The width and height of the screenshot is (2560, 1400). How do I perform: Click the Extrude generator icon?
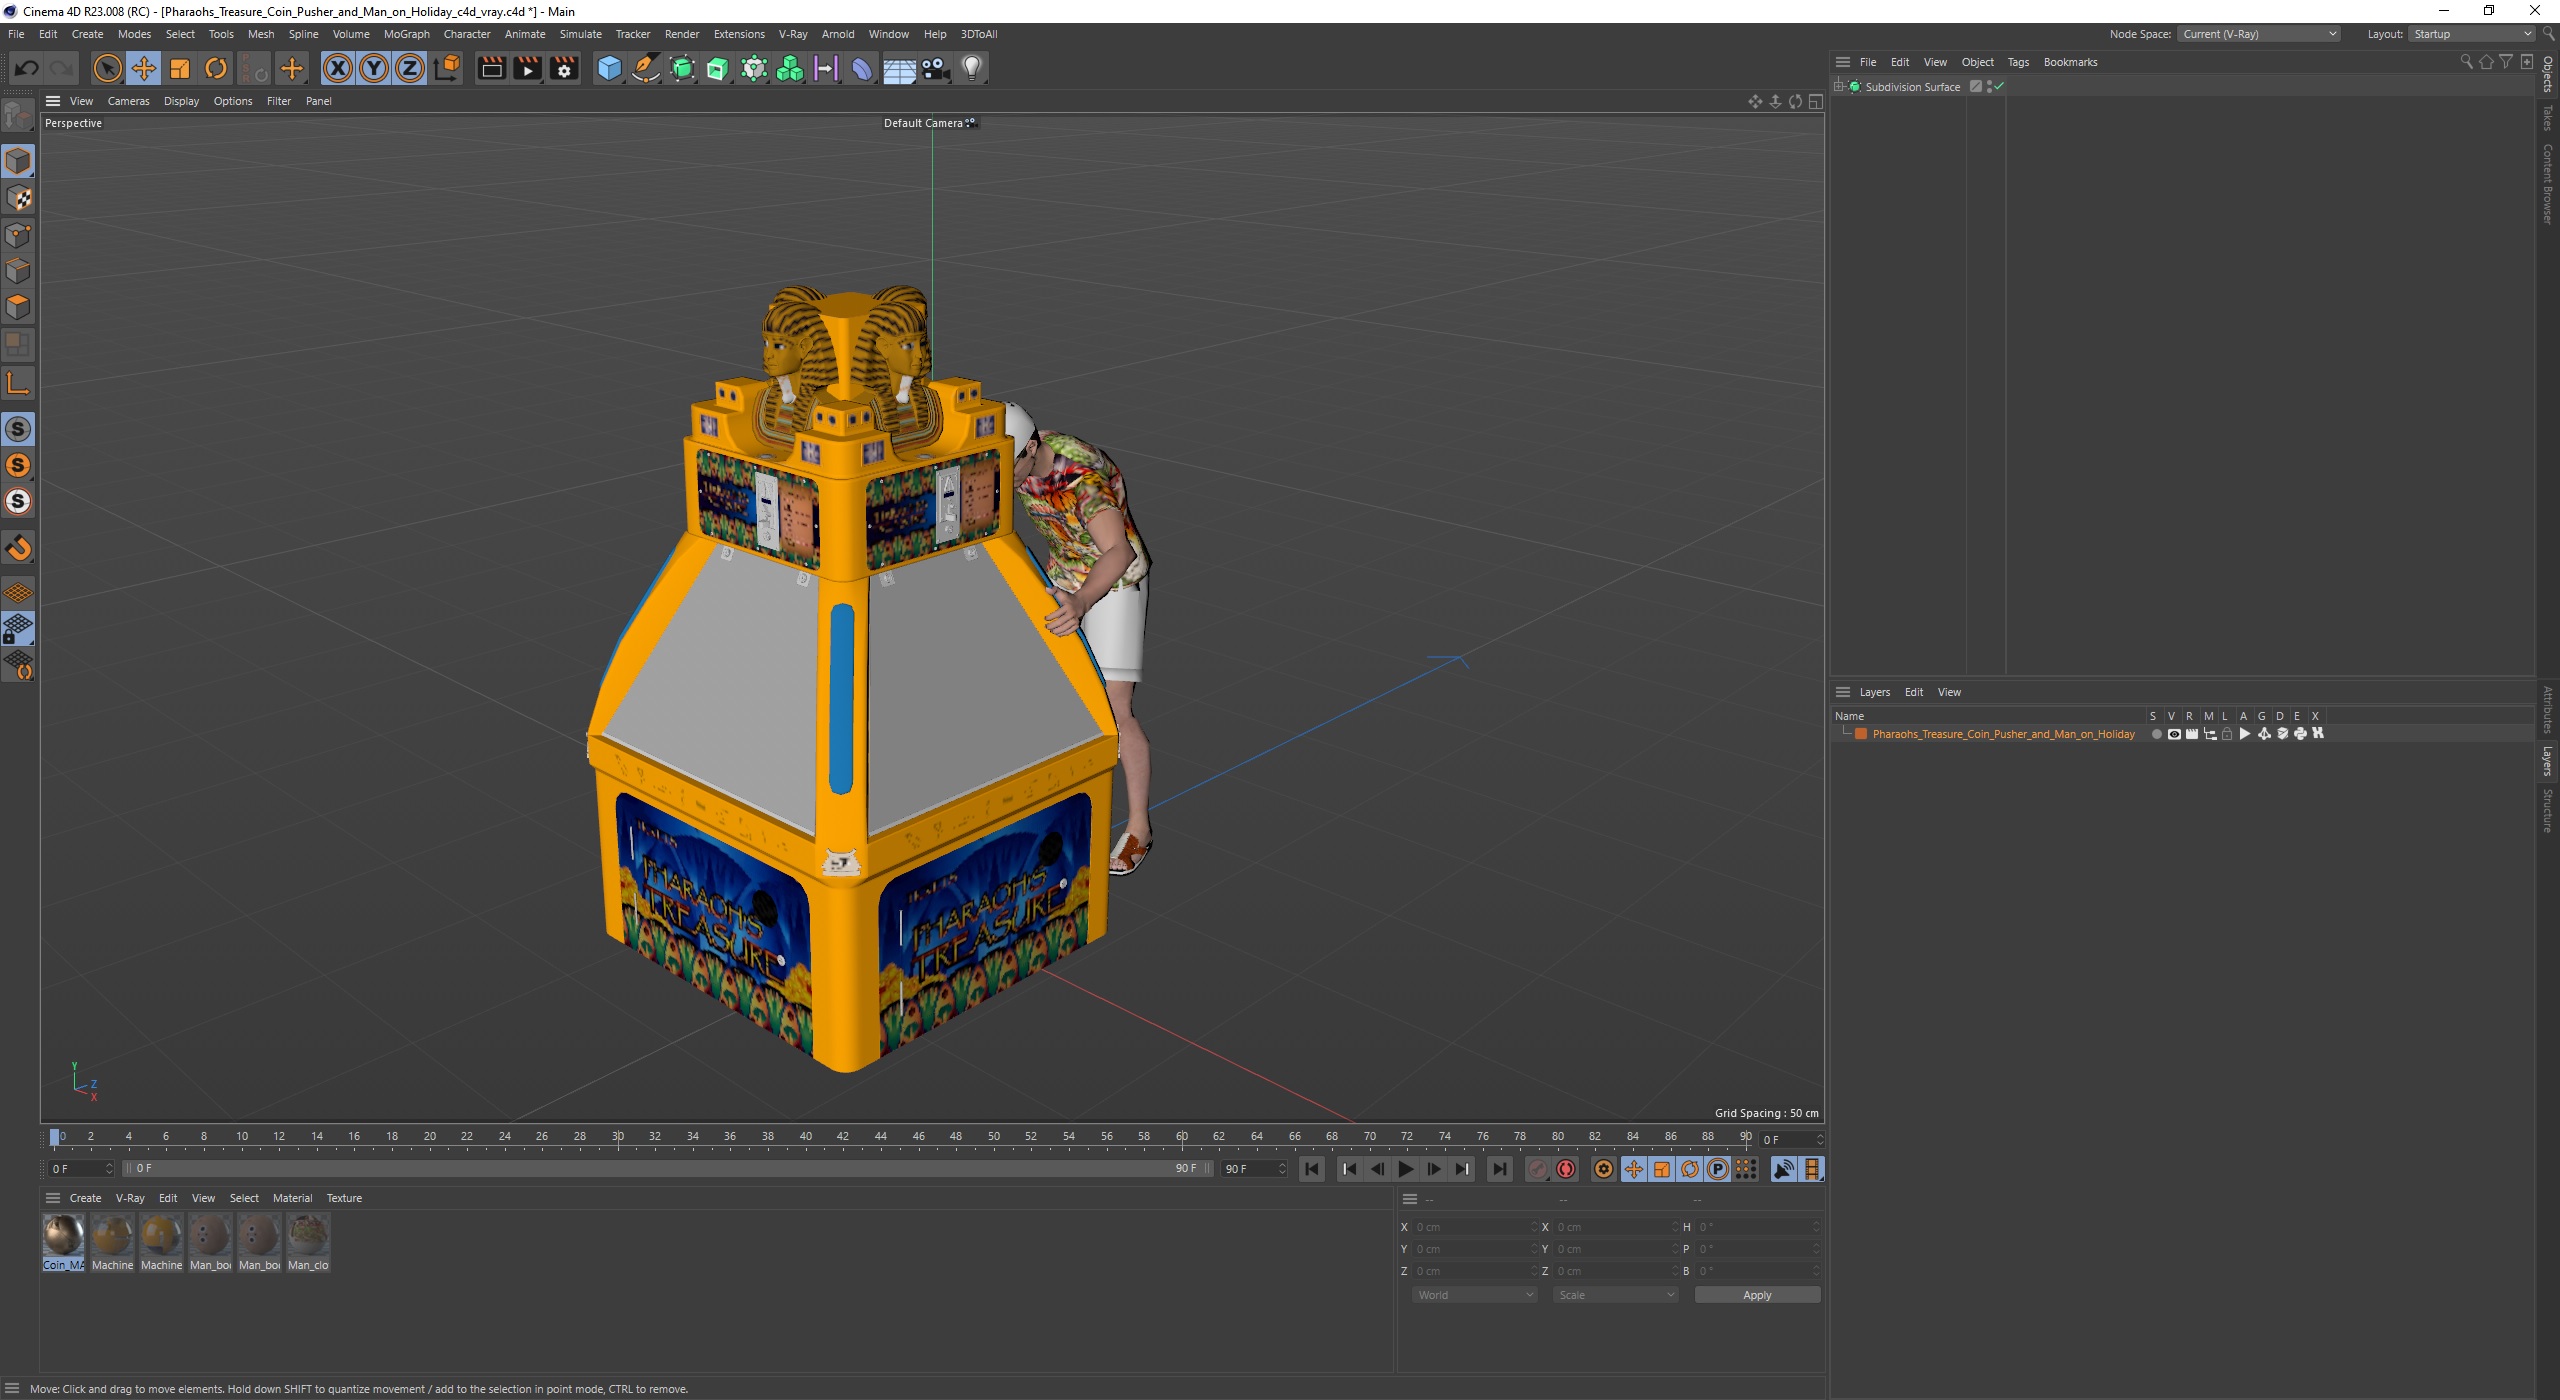[x=718, y=68]
